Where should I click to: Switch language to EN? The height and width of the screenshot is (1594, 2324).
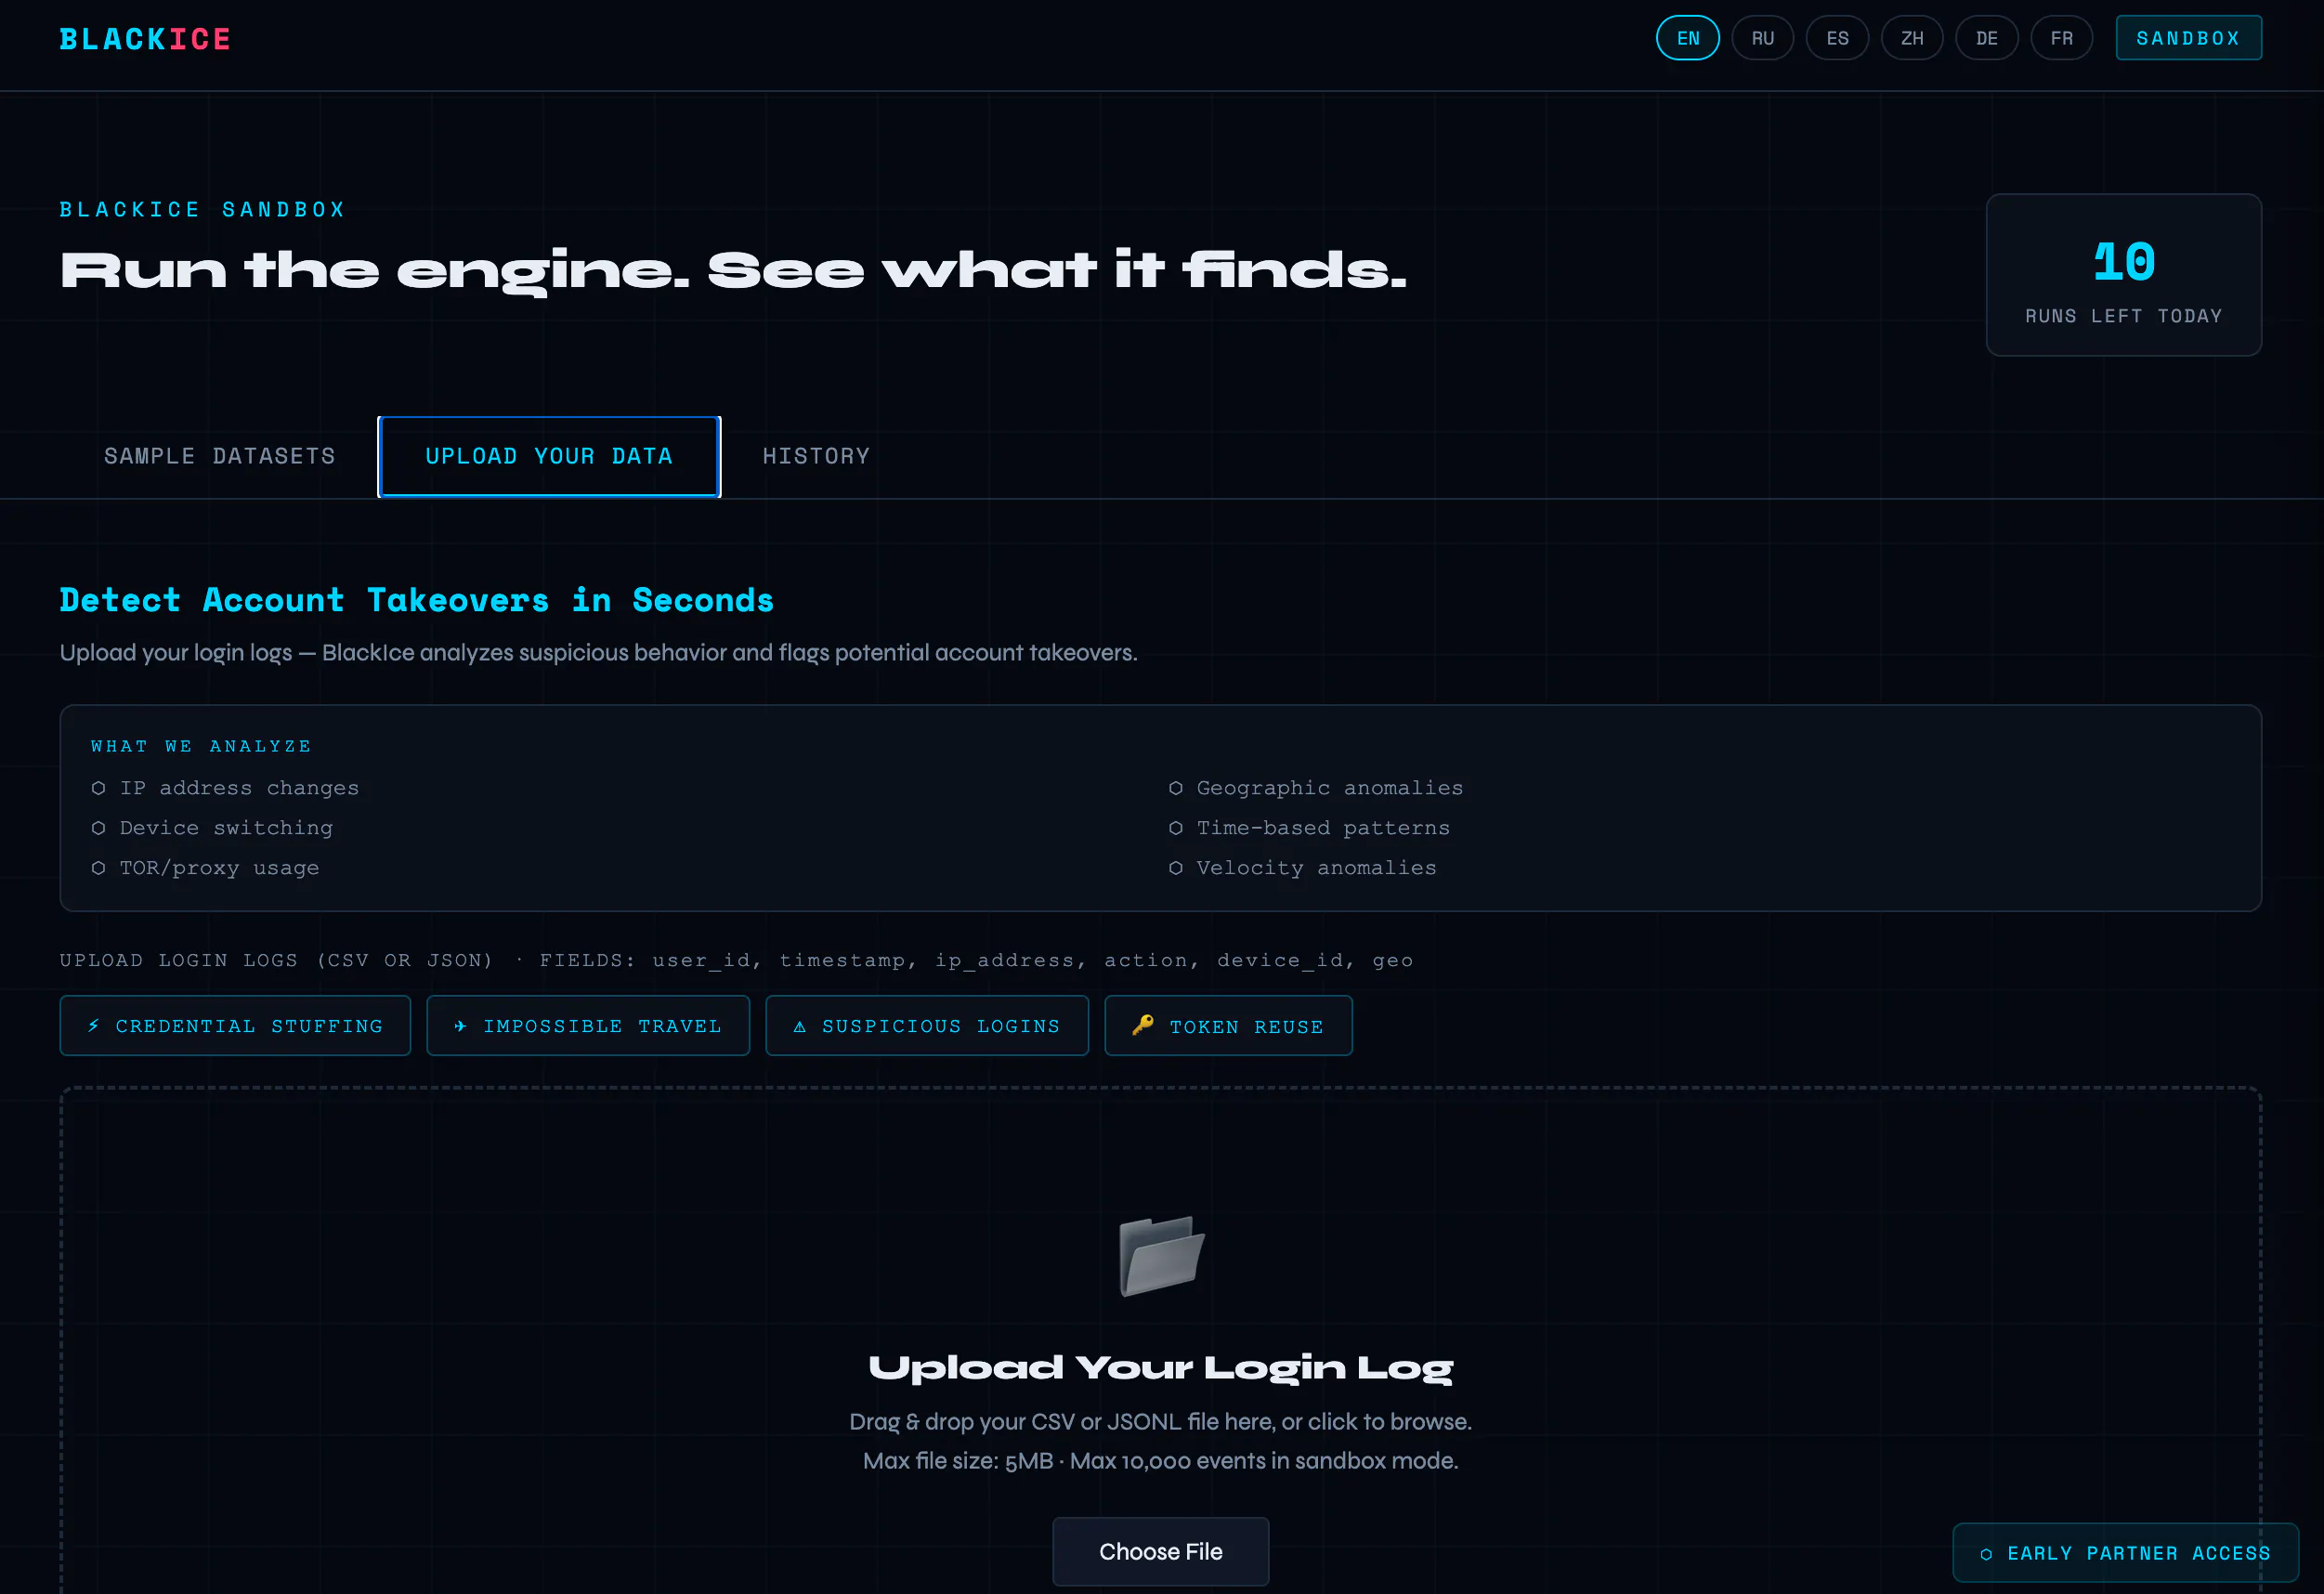click(1688, 38)
